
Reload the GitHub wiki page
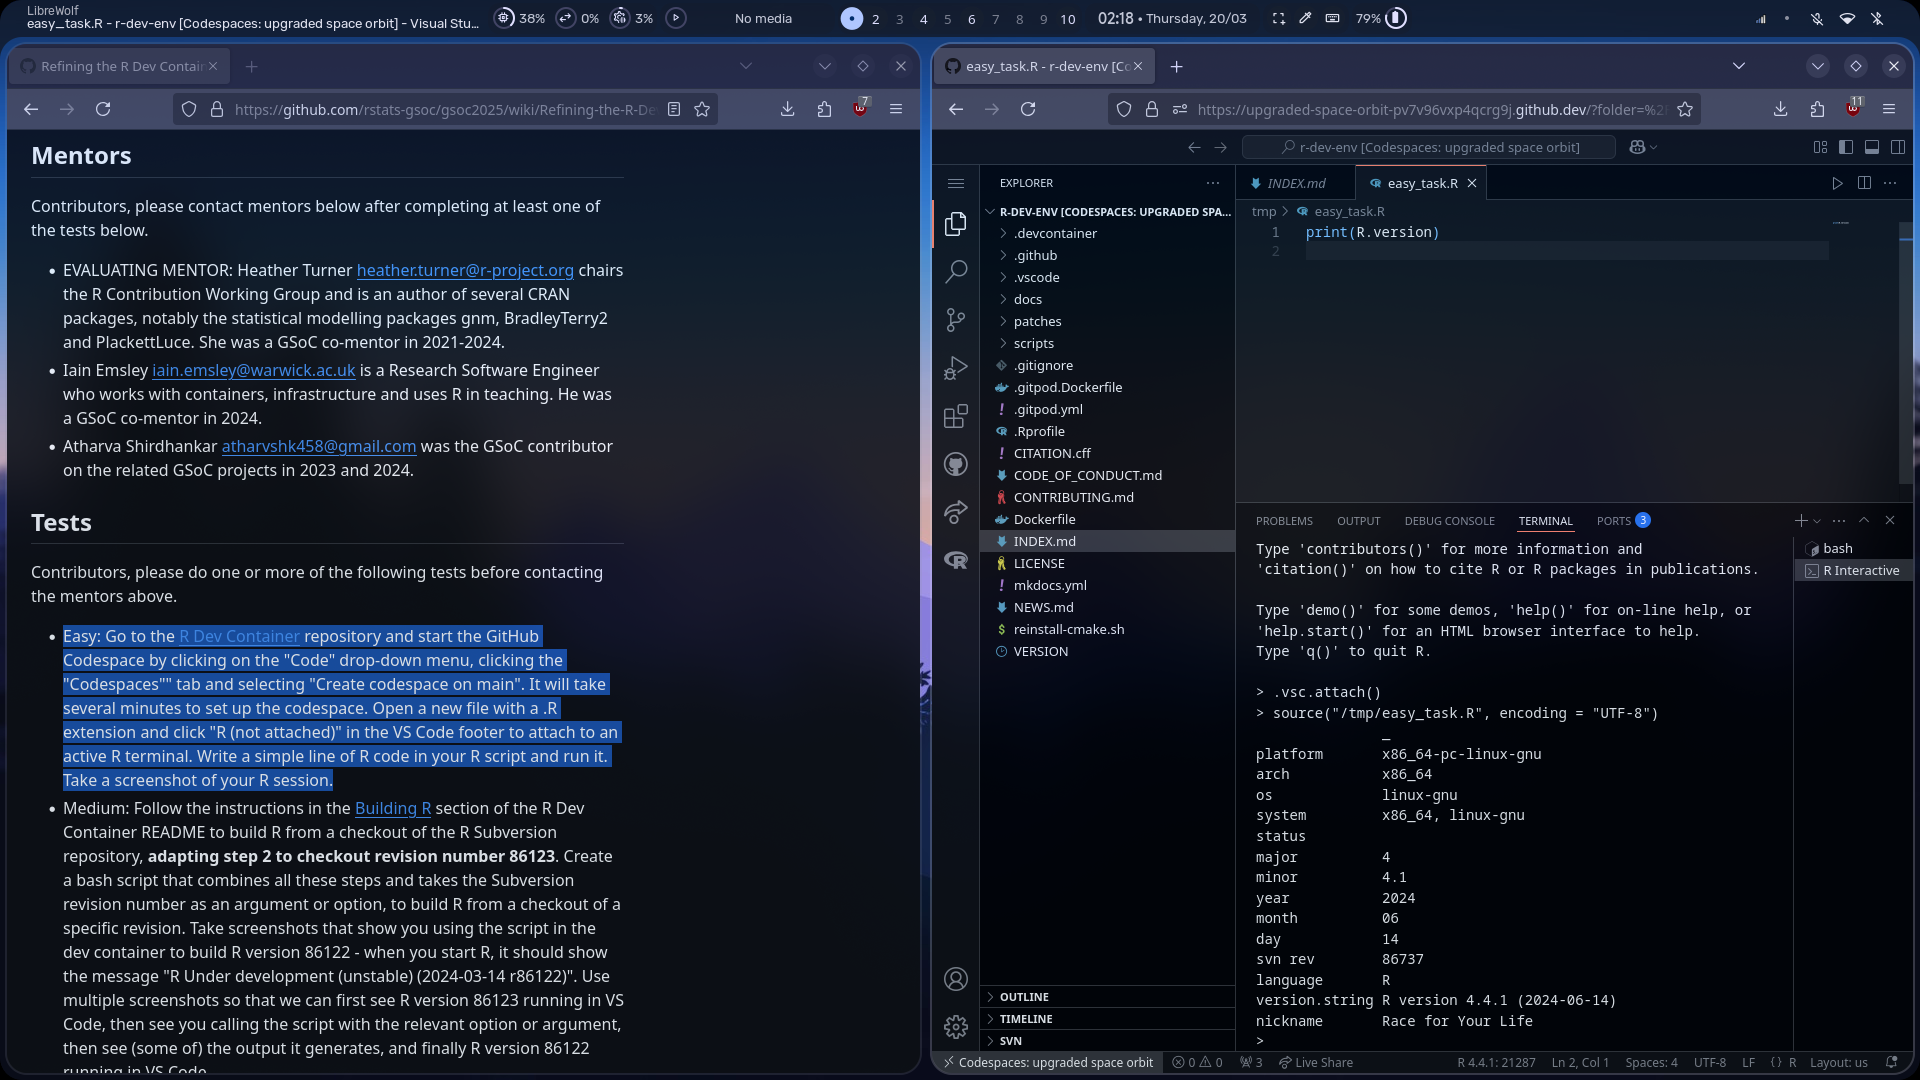click(x=103, y=110)
